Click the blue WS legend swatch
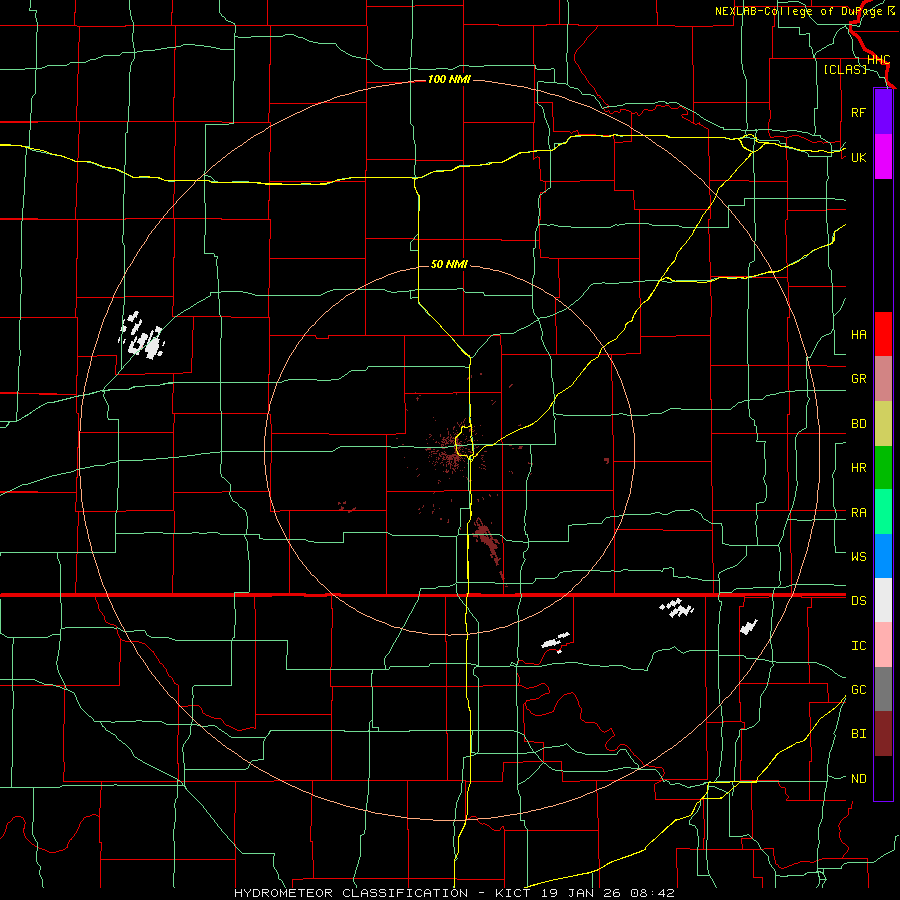 tap(883, 556)
